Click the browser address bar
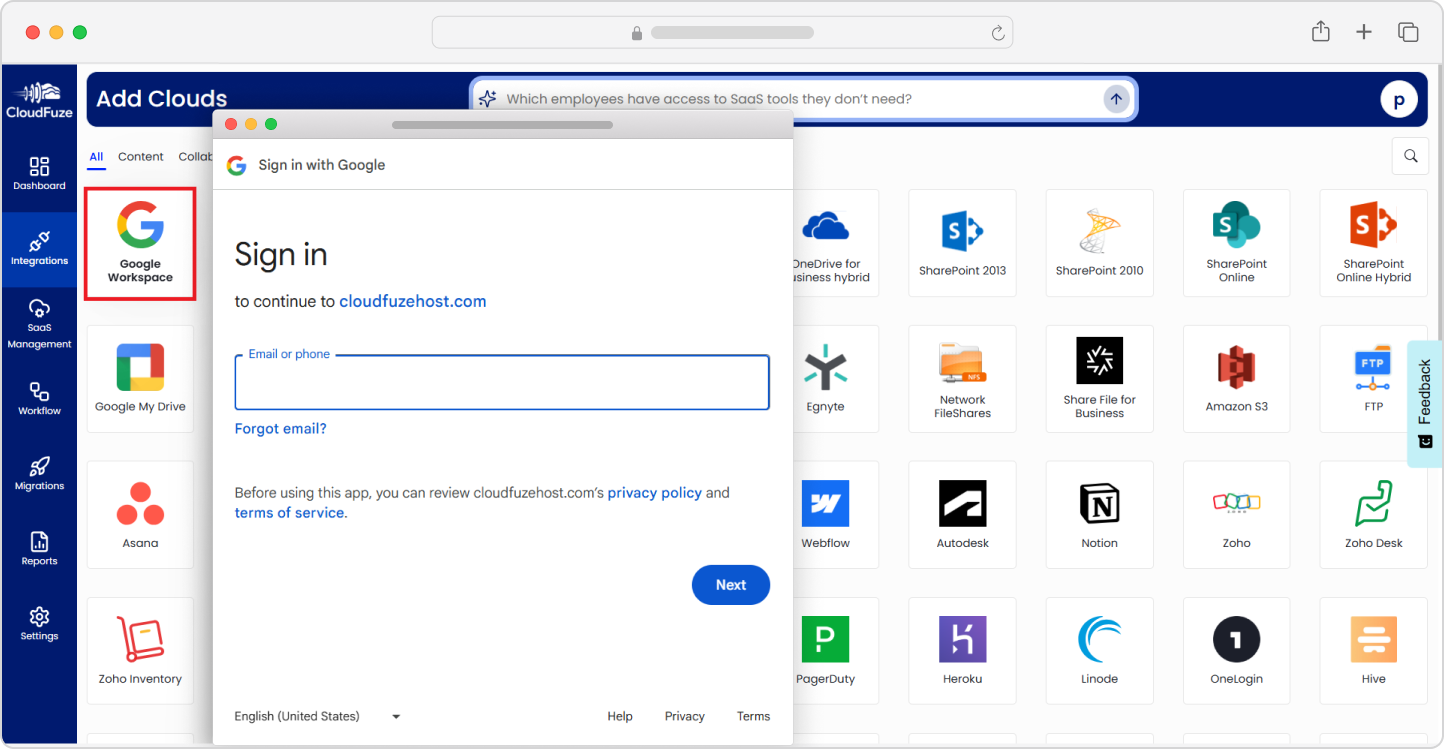Viewport: 1444px width, 749px height. [x=722, y=32]
